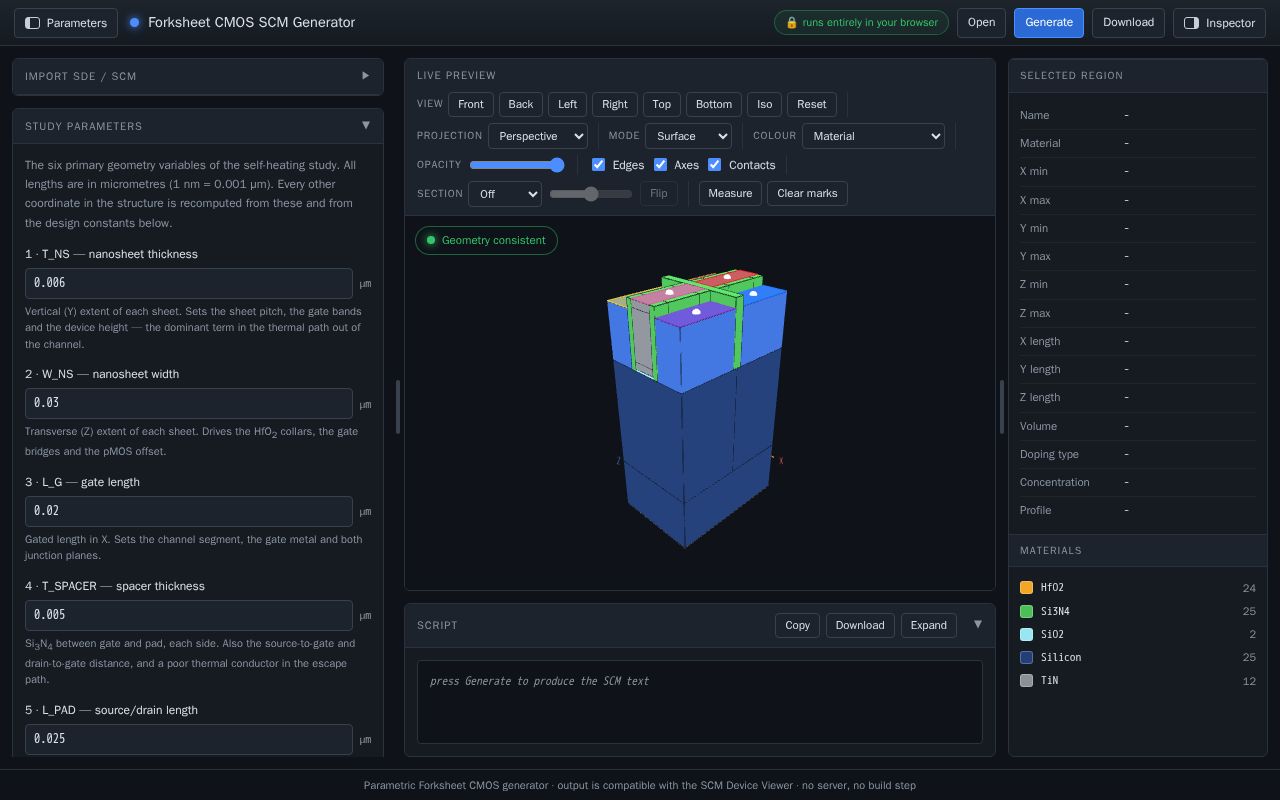Click the green Geometry consistent indicator
This screenshot has width=1280, height=800.
(486, 240)
